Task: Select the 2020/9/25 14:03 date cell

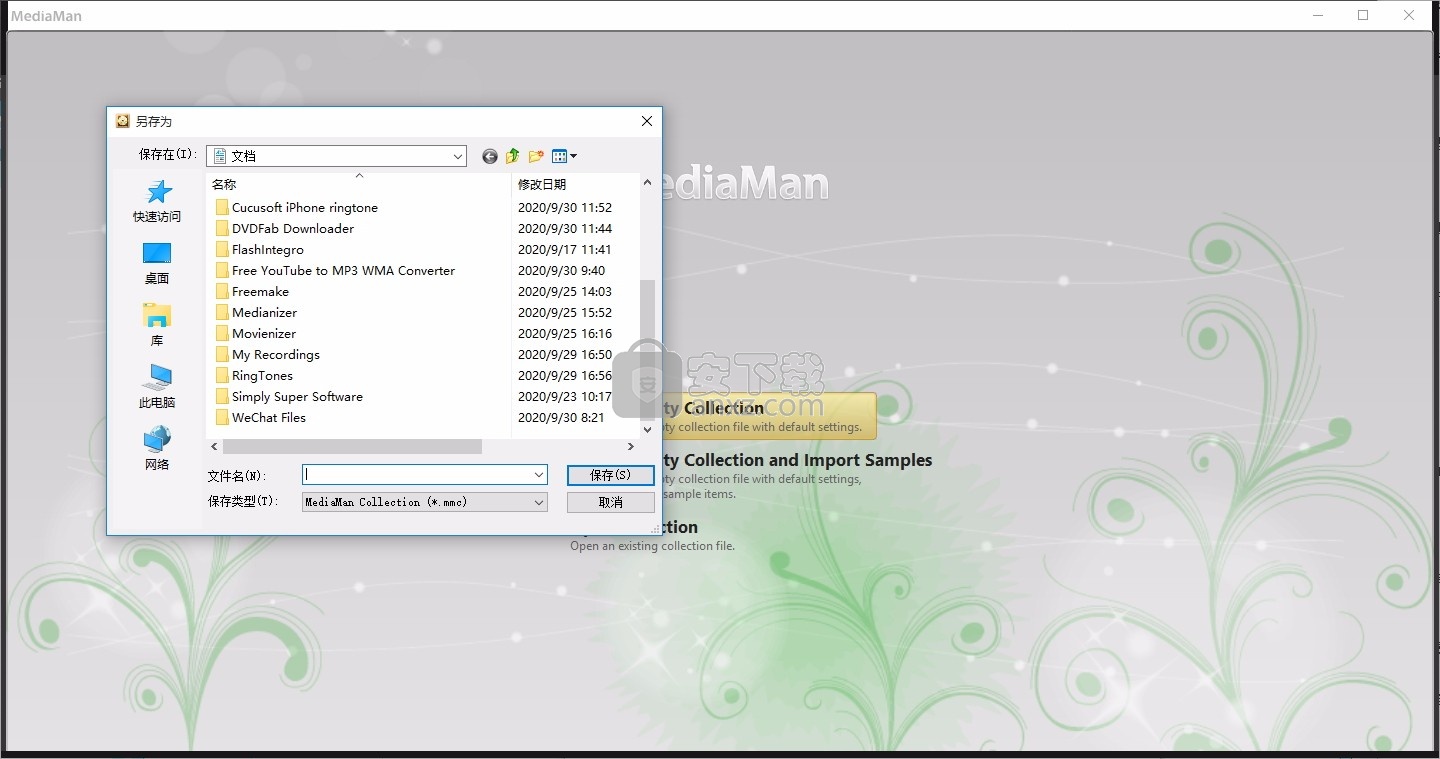Action: click(565, 291)
